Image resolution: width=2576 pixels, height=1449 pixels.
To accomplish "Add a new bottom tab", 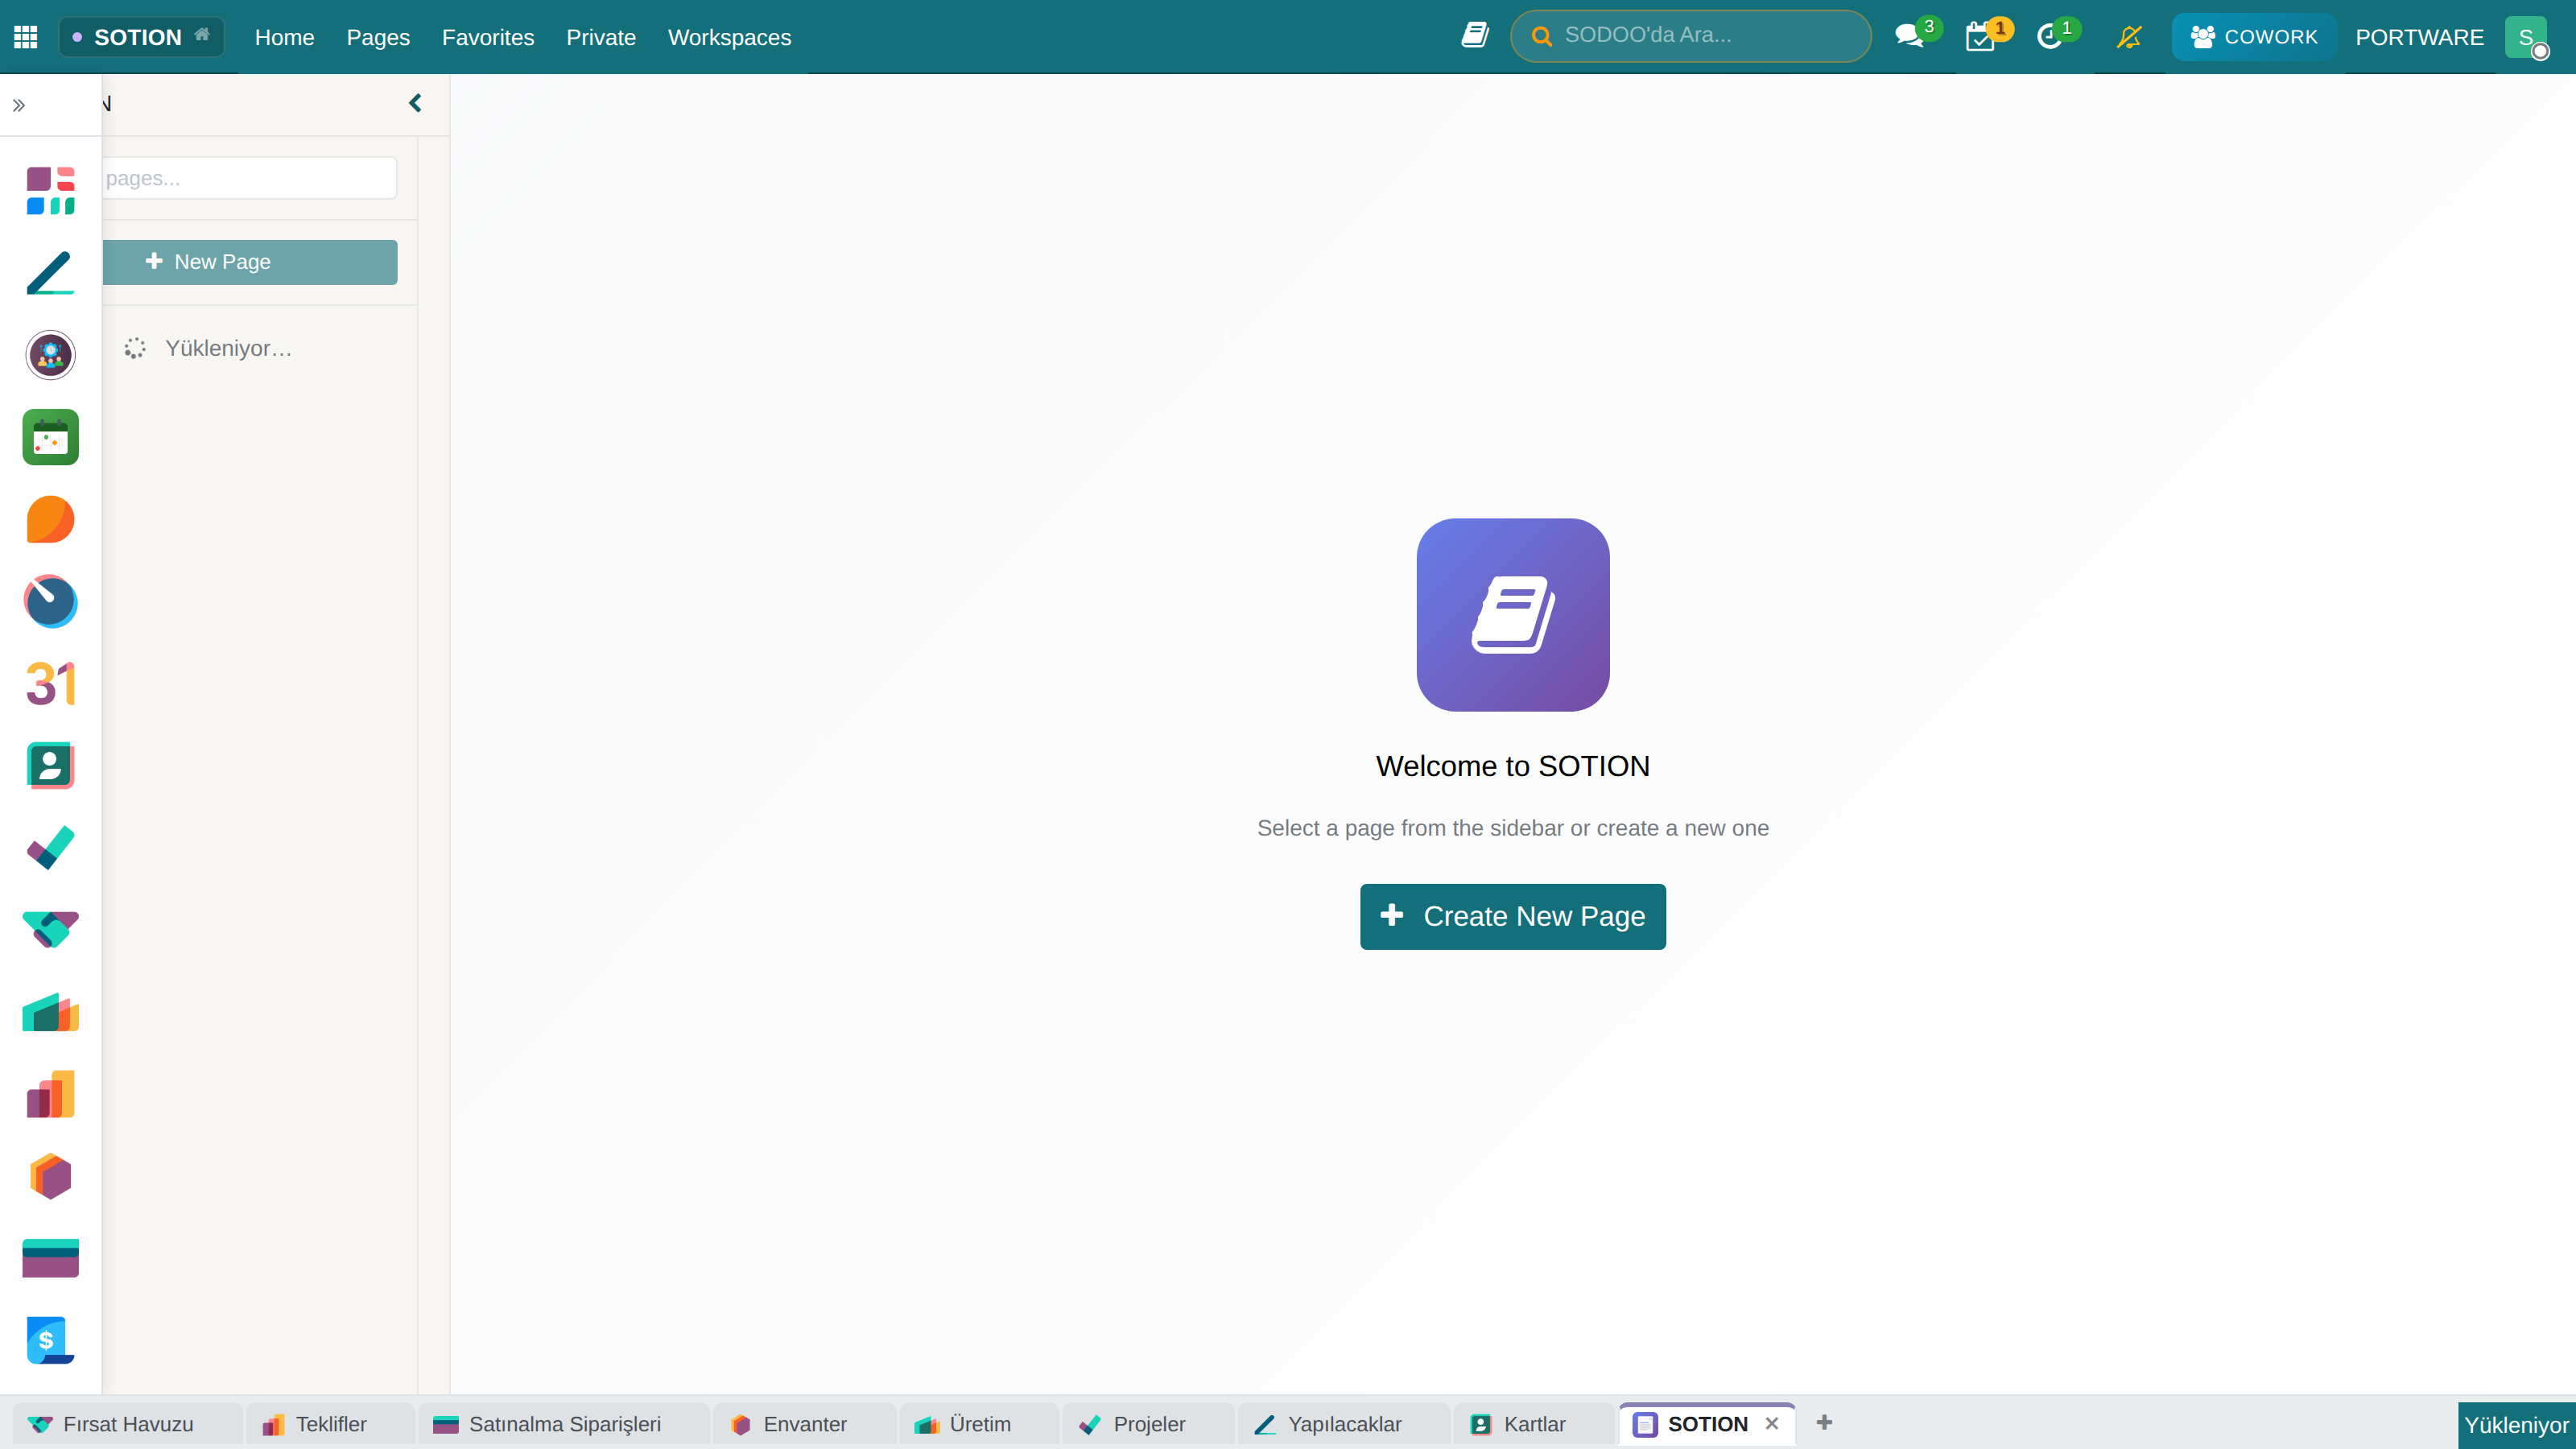I will point(1824,1422).
